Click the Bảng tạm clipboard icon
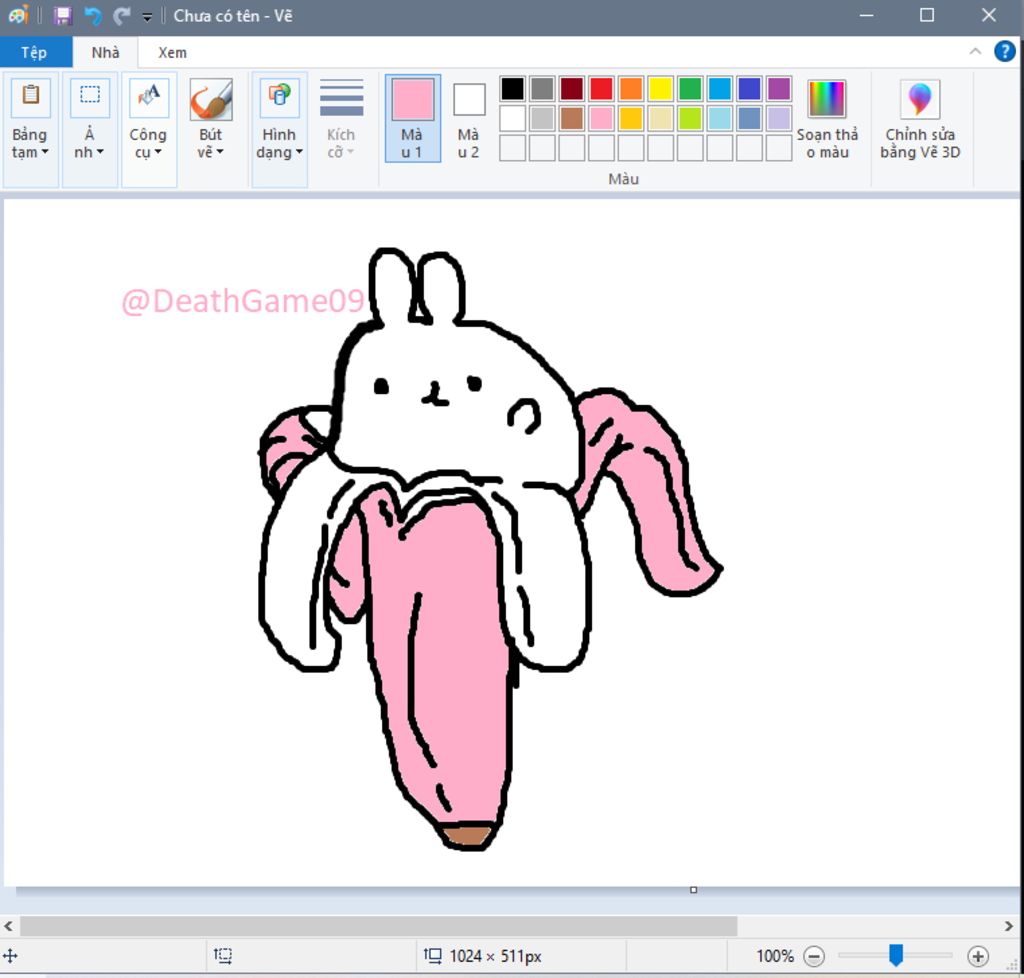The height and width of the screenshot is (978, 1024). pos(30,97)
